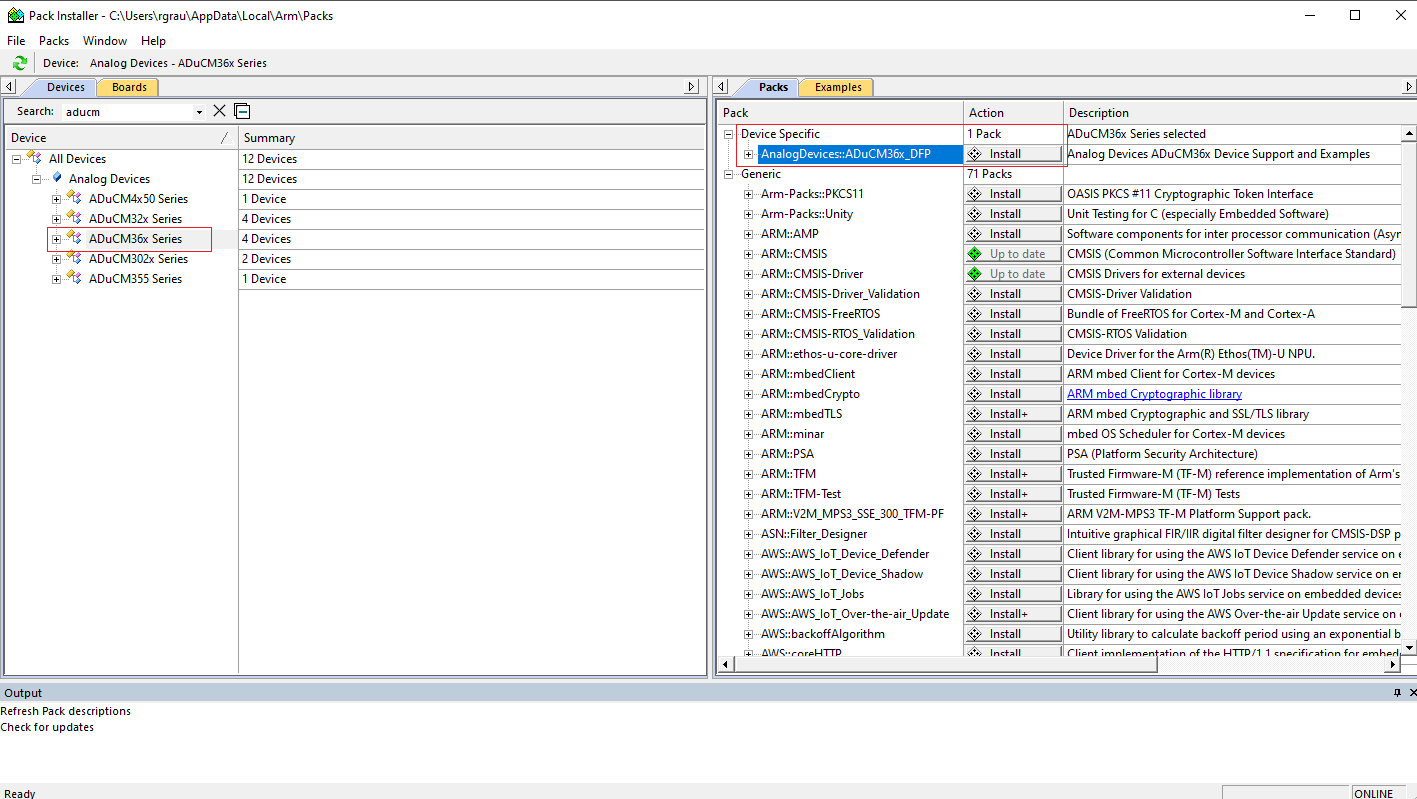This screenshot has height=799, width=1417.
Task: Expand the ADuCM4x50 Series node
Action: (x=56, y=199)
